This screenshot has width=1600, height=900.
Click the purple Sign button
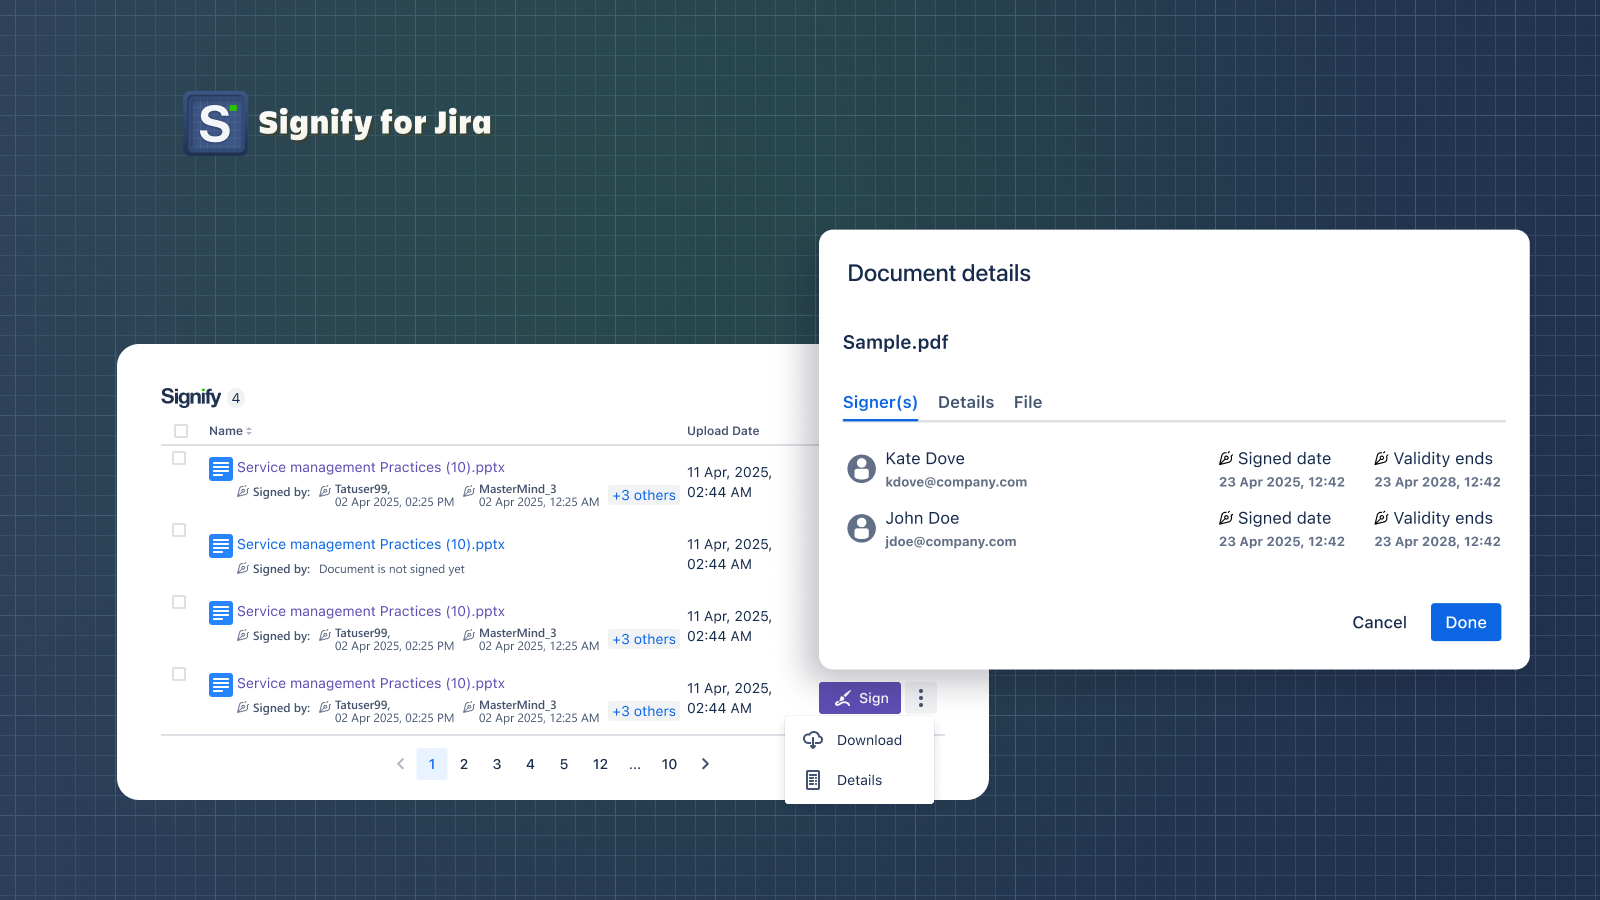pos(860,698)
